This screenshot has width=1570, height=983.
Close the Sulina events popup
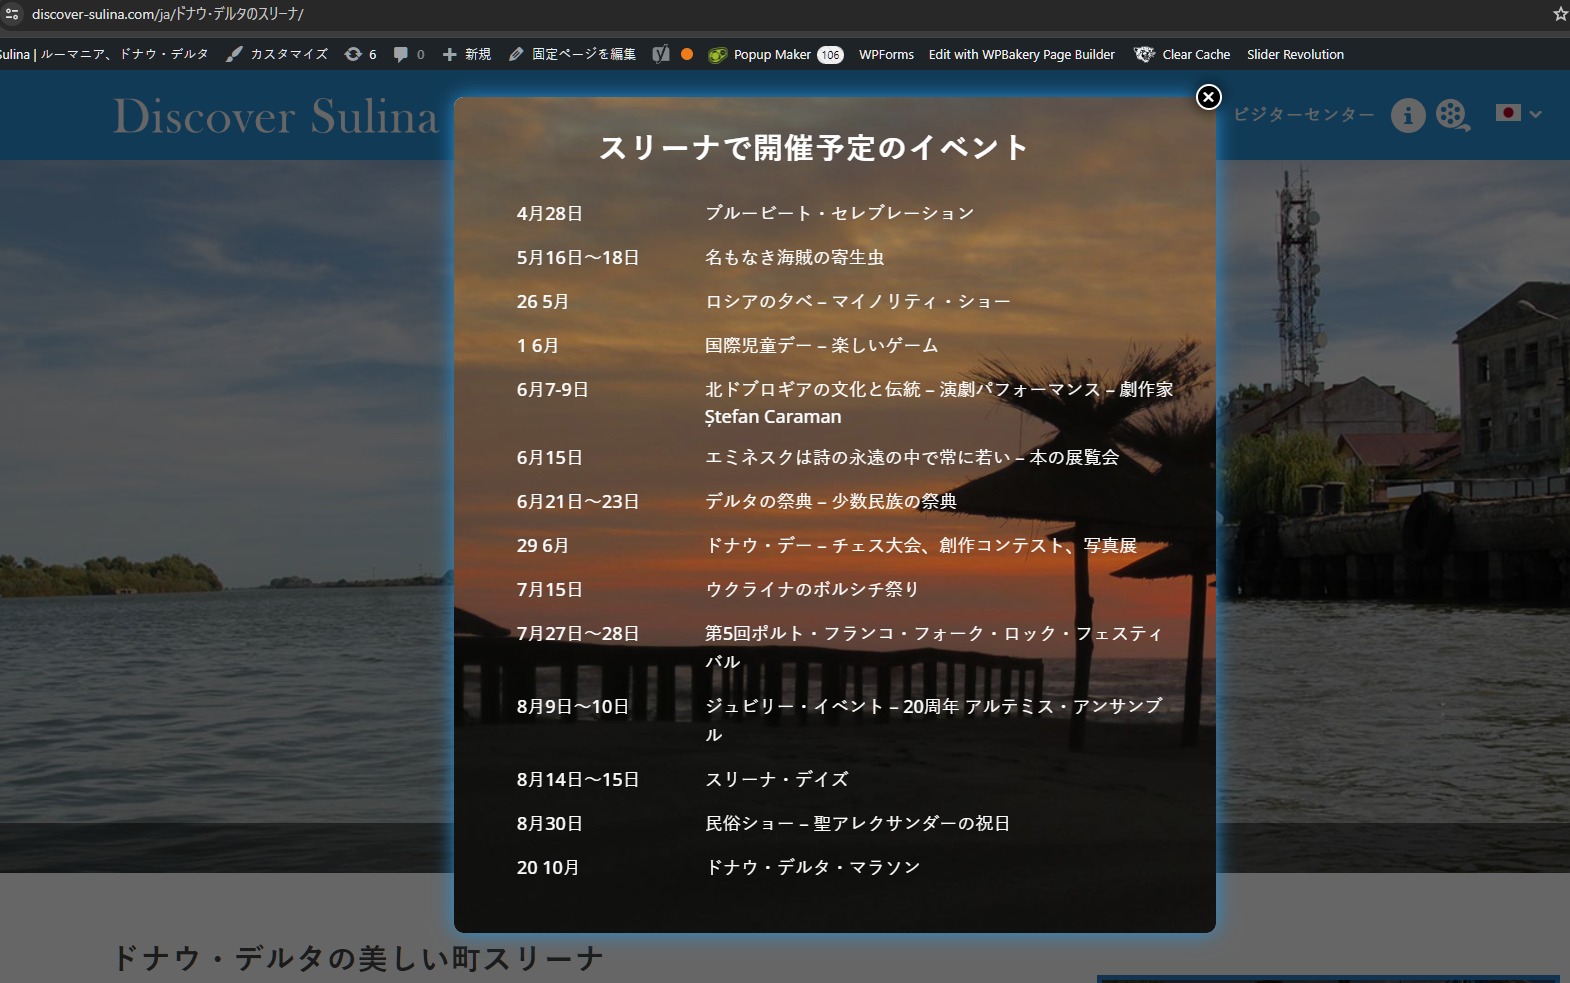point(1208,97)
